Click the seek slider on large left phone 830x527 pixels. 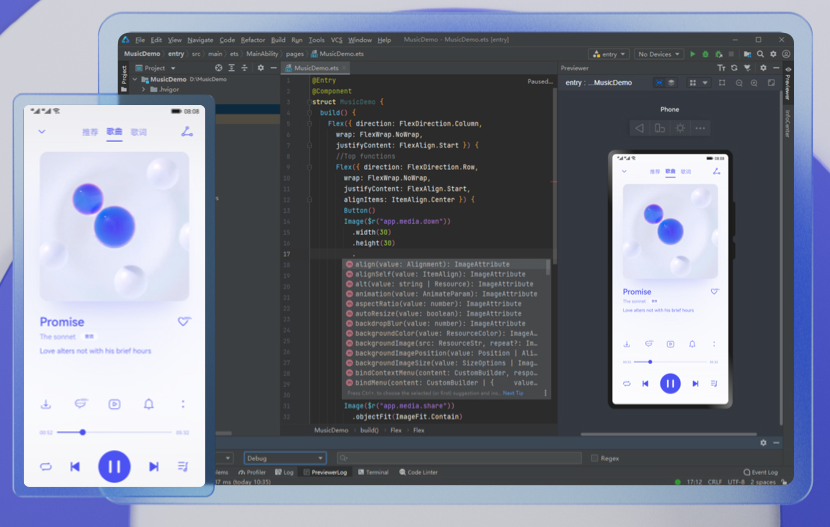pyautogui.click(x=115, y=432)
